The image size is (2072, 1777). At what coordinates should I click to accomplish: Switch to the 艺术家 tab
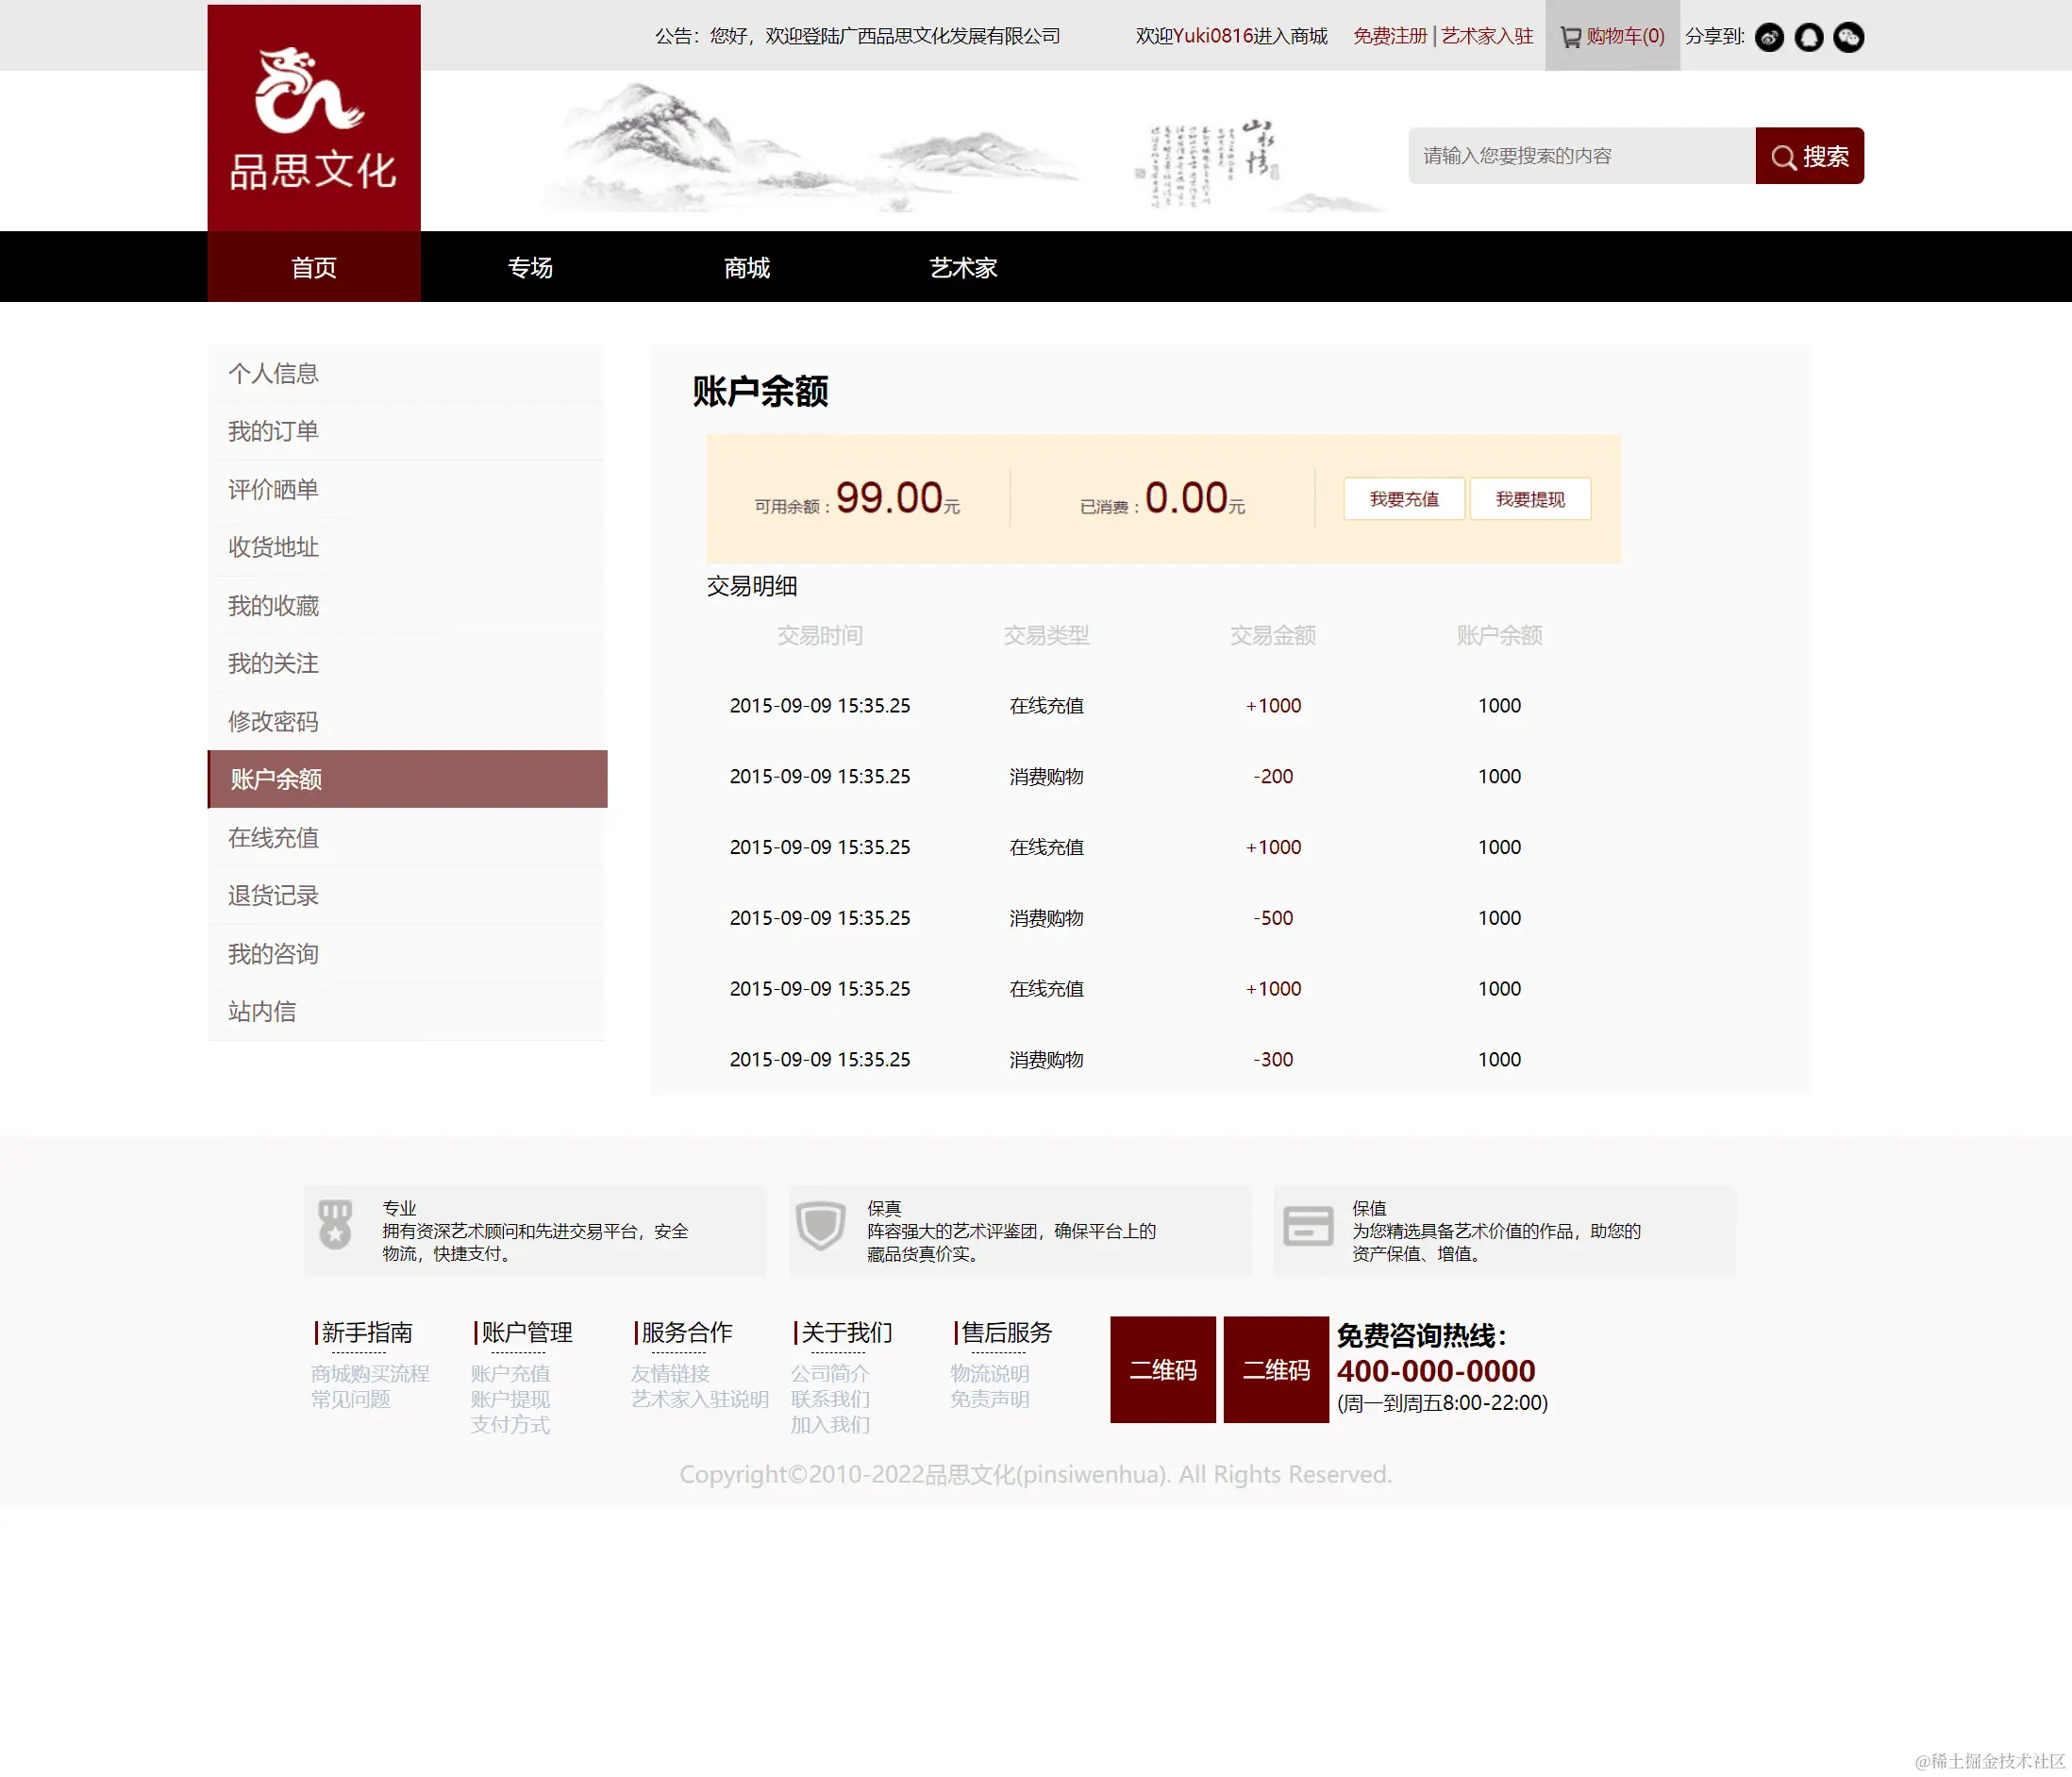click(963, 267)
